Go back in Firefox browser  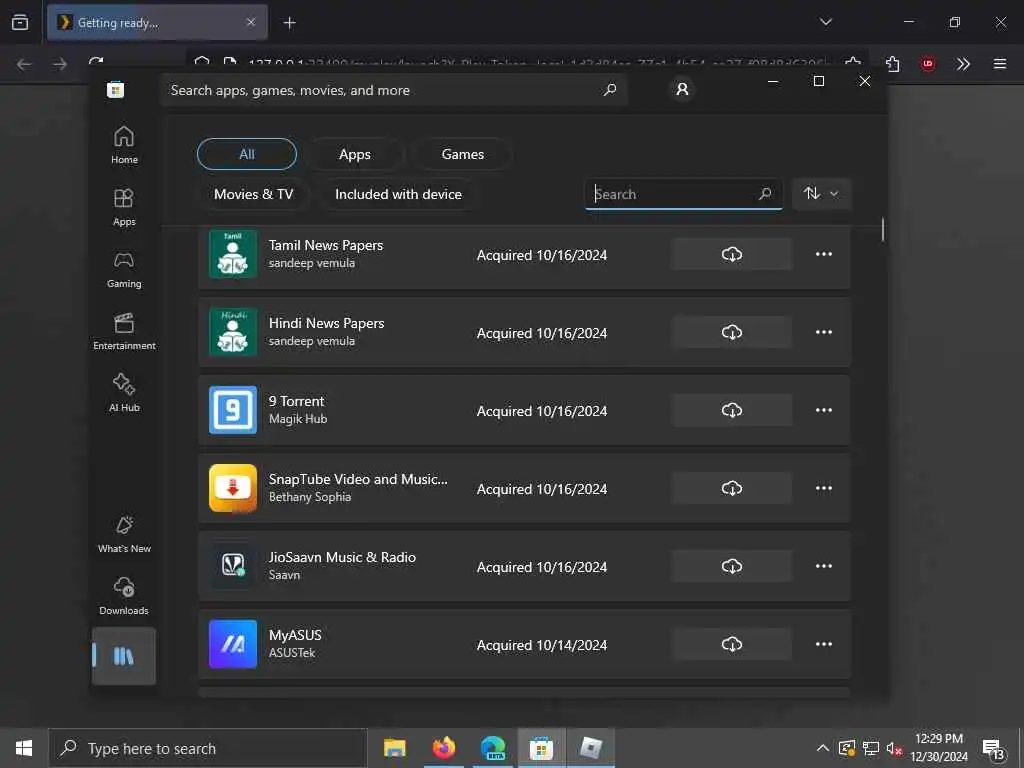24,64
